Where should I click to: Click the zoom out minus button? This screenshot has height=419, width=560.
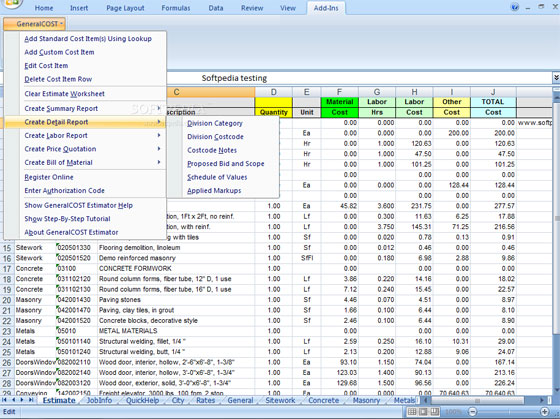472,411
